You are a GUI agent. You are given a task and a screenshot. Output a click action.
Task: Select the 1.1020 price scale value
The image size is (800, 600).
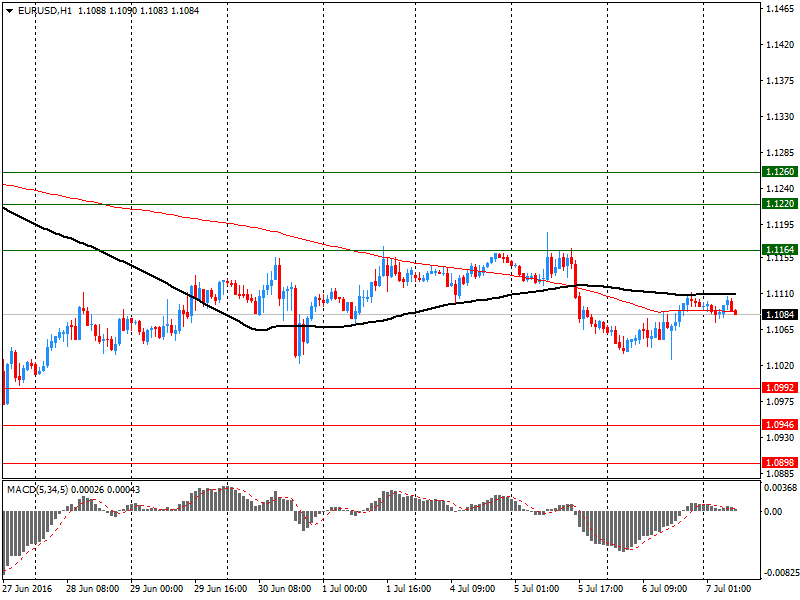click(780, 366)
